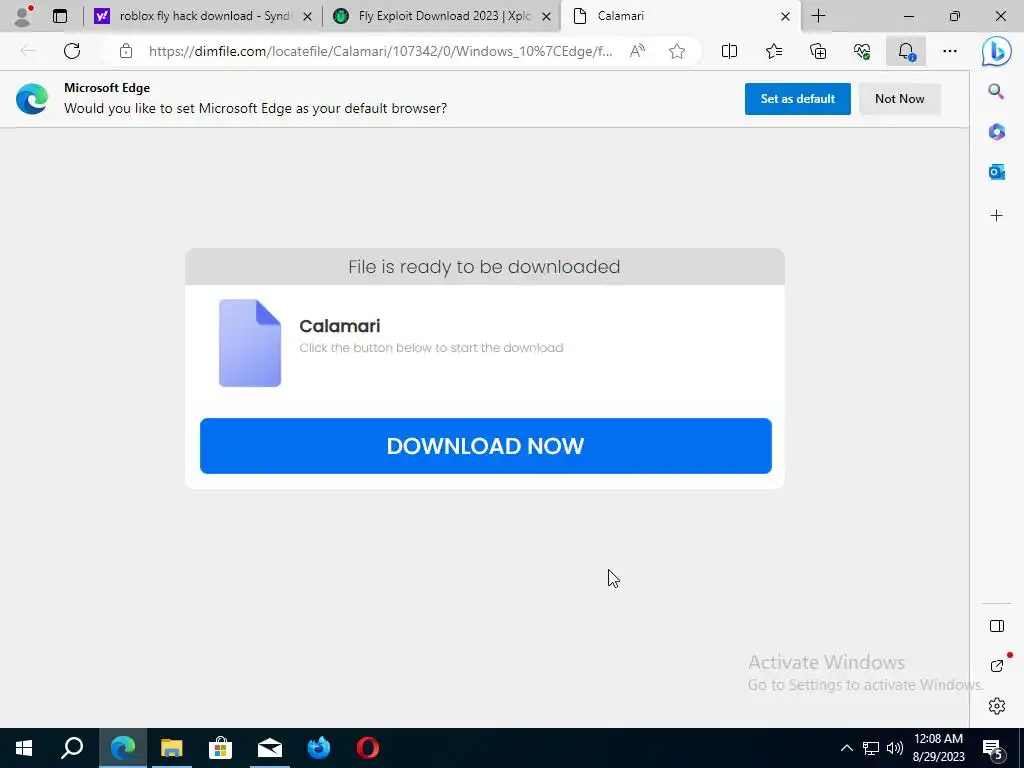Image resolution: width=1024 pixels, height=768 pixels.
Task: Click Set as default button
Action: 797,99
